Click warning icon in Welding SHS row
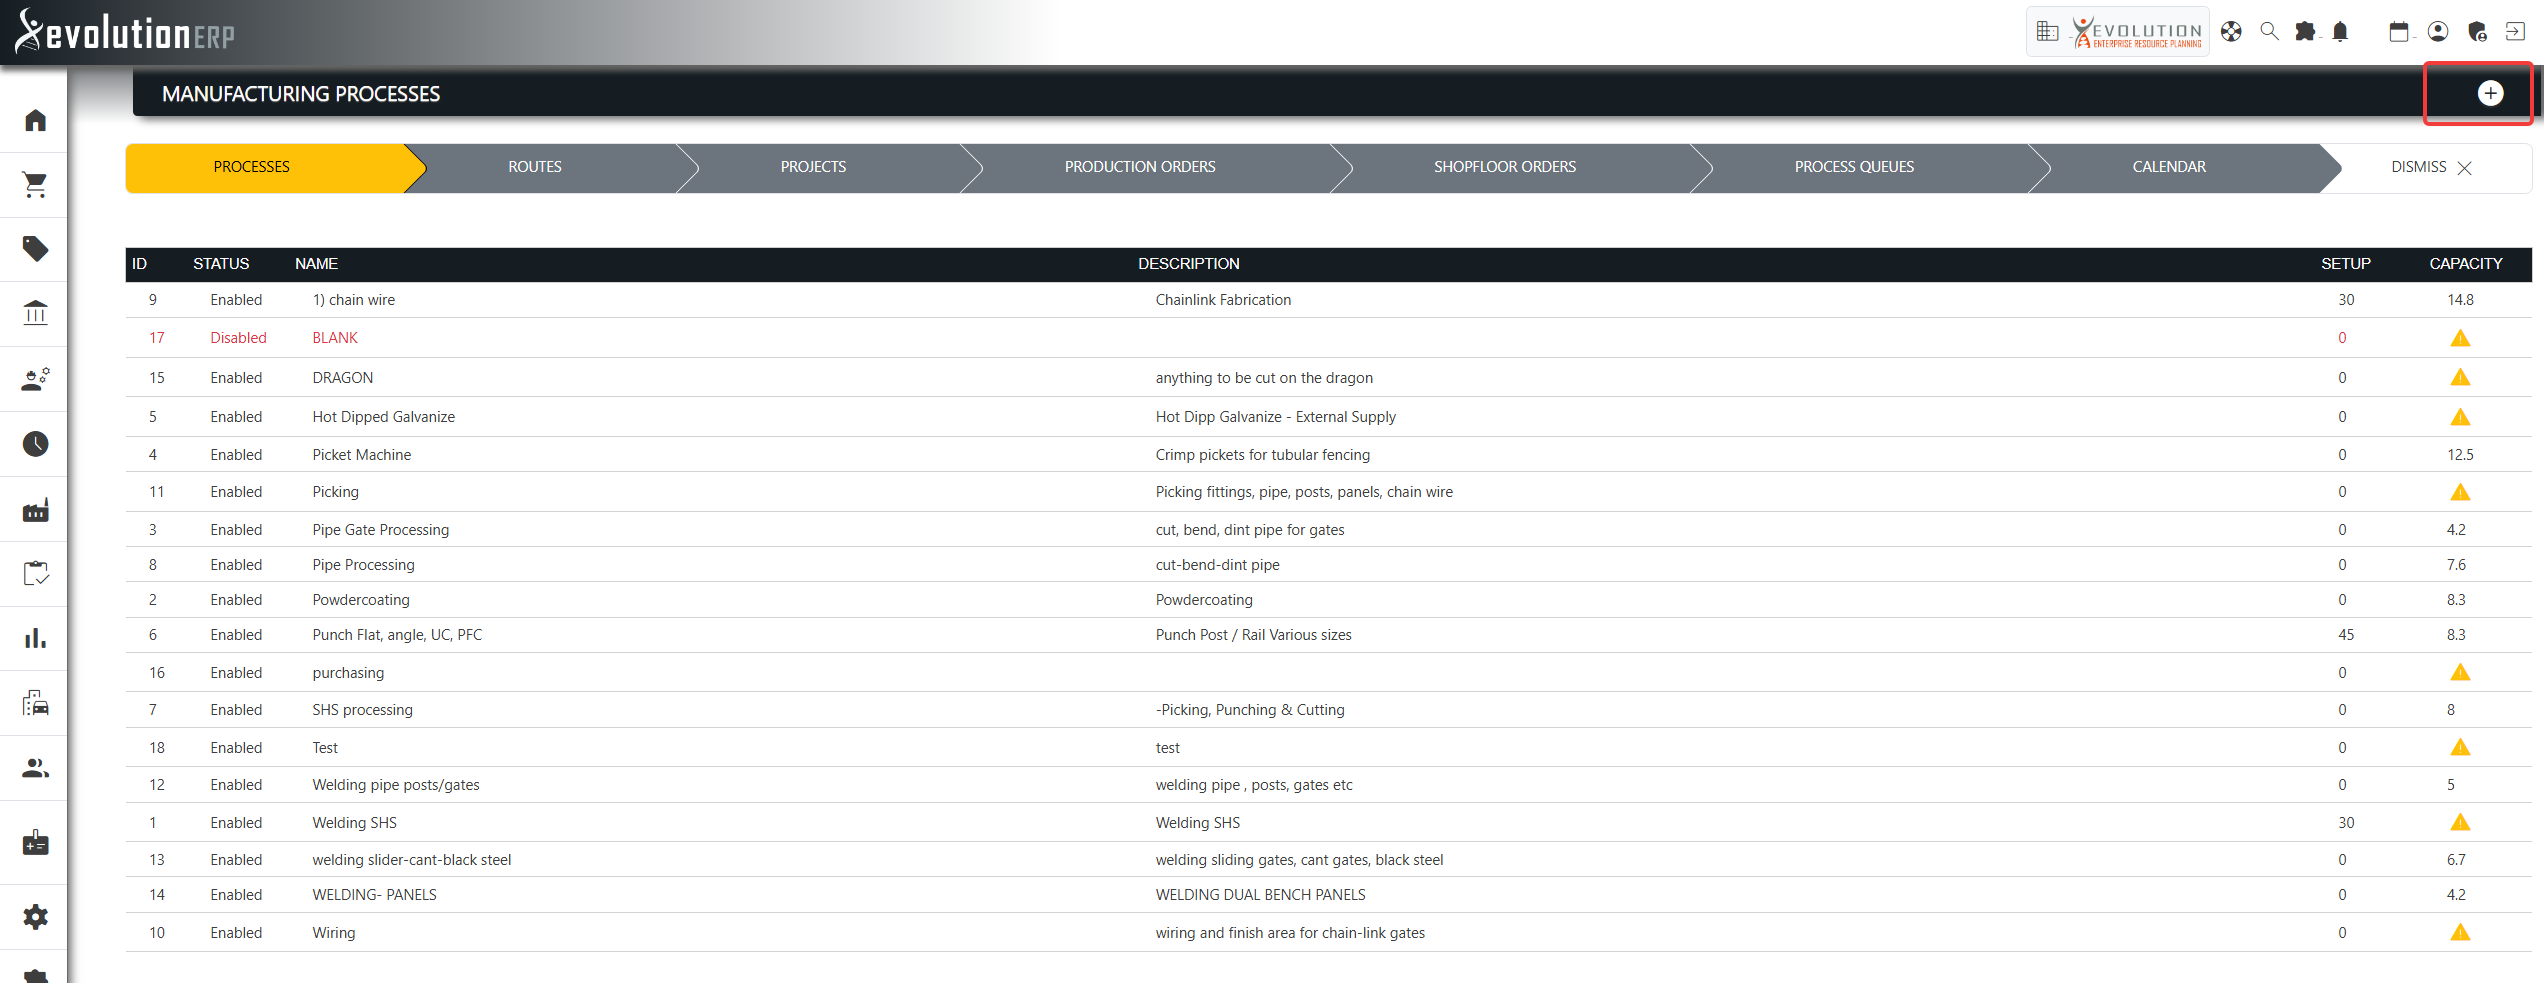The image size is (2544, 983). click(x=2460, y=823)
